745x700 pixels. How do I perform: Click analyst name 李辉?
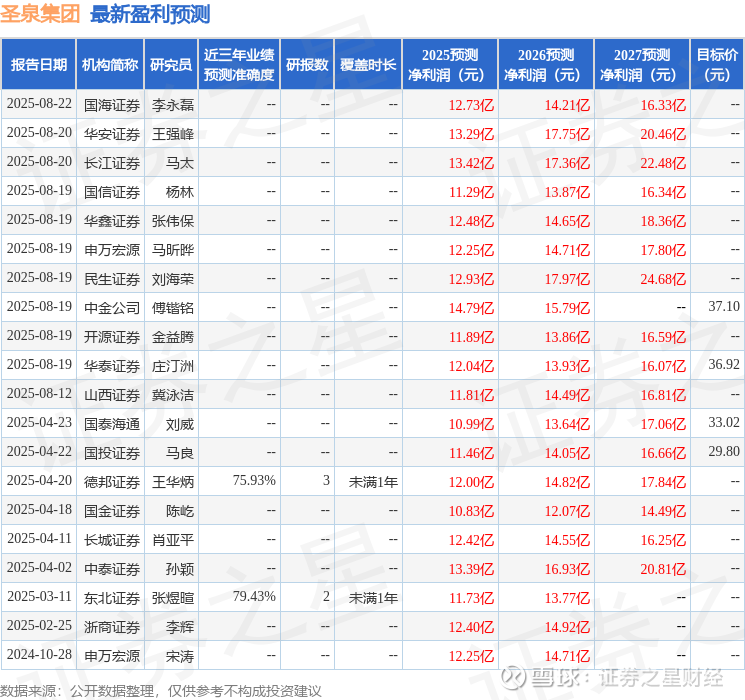[180, 627]
